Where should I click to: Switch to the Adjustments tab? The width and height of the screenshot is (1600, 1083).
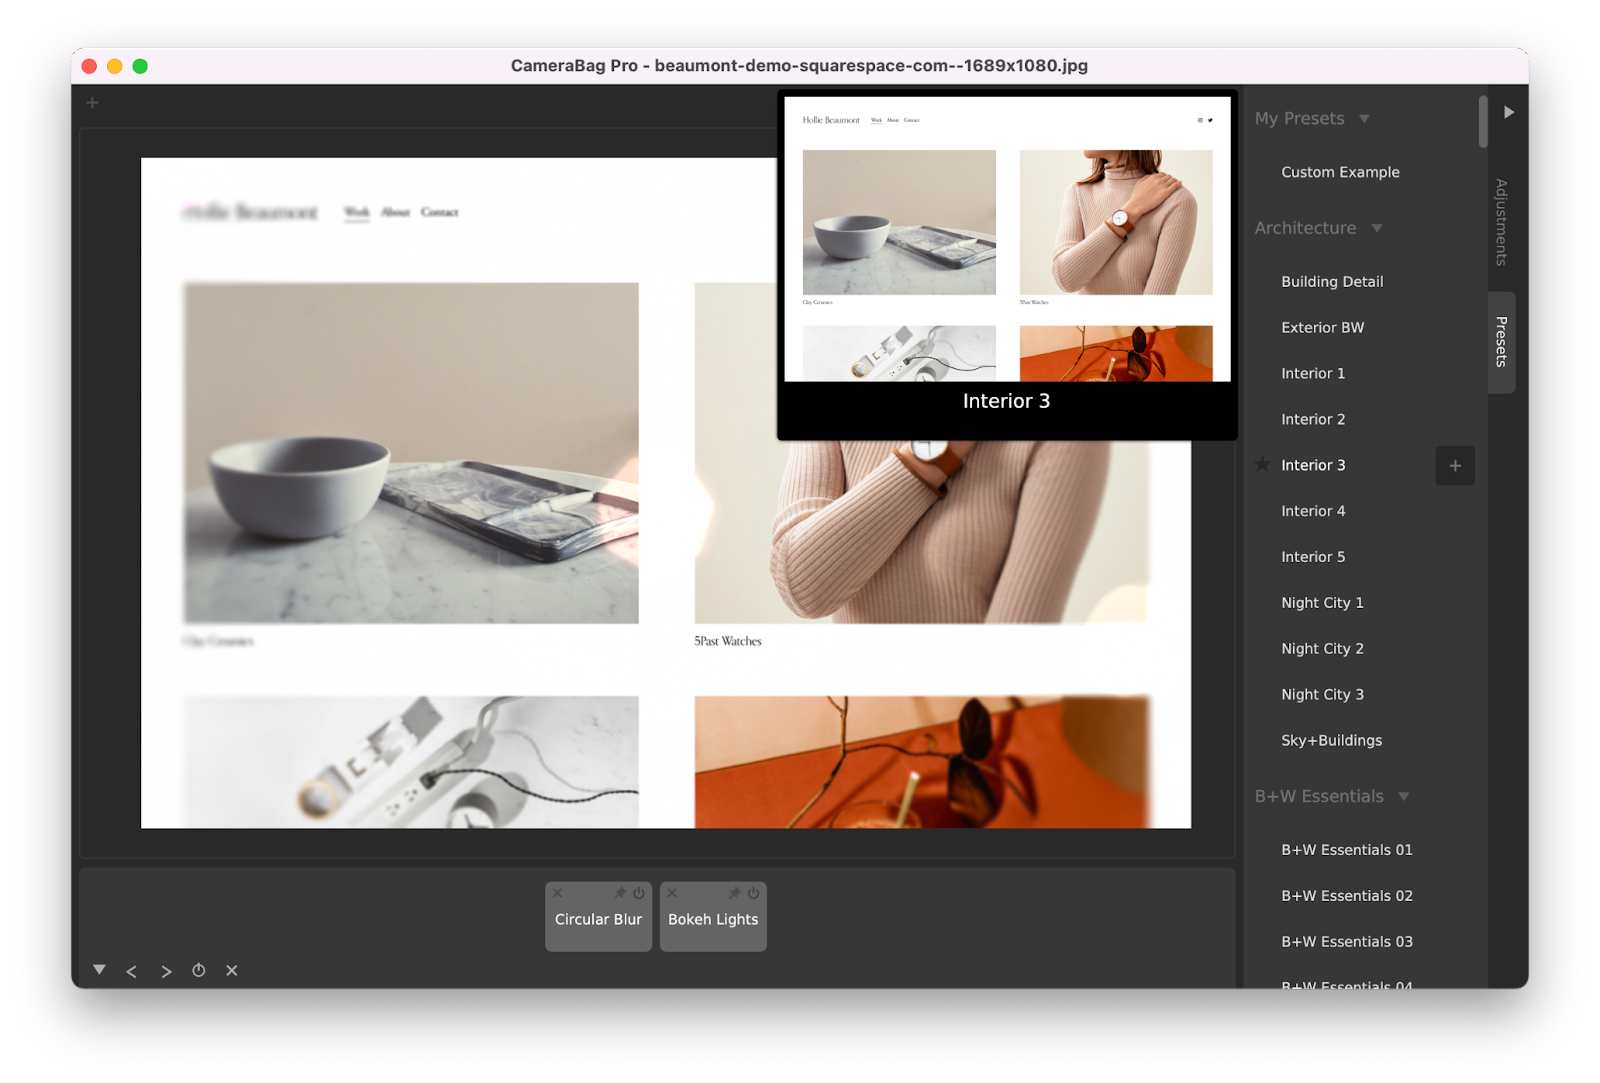[x=1501, y=222]
